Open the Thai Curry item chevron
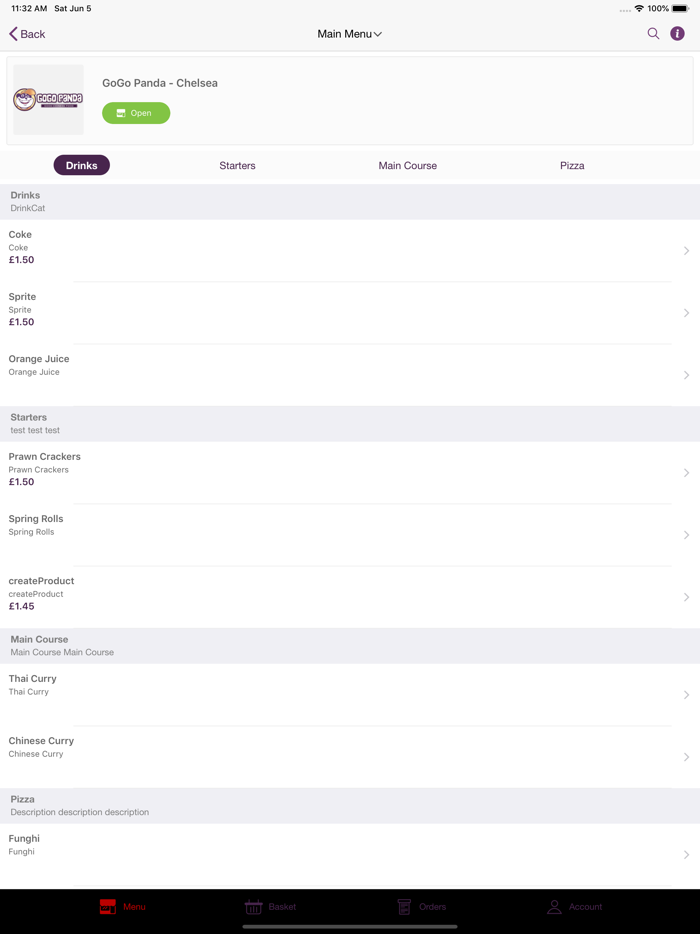 [x=686, y=695]
